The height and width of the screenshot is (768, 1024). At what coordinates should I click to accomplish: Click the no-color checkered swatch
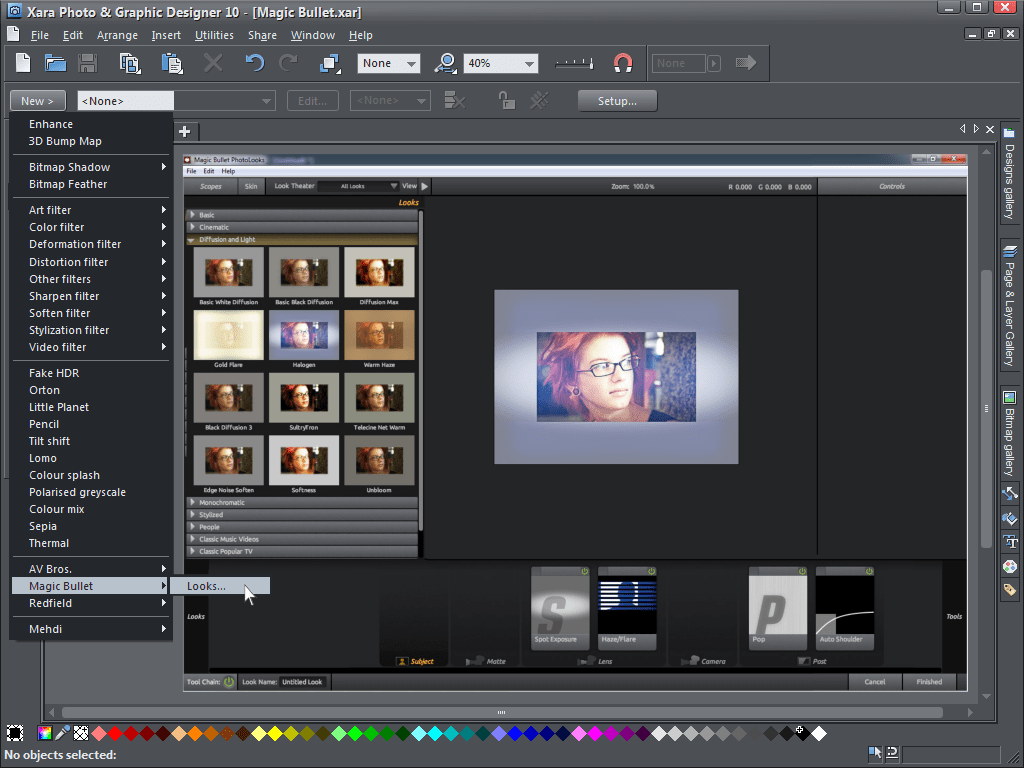click(80, 733)
